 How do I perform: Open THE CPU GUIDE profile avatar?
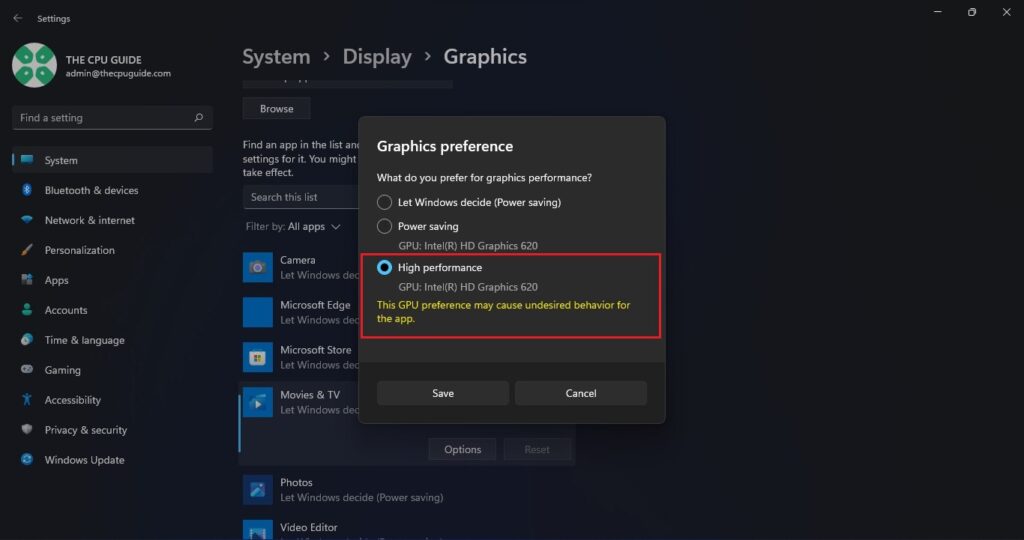(34, 65)
